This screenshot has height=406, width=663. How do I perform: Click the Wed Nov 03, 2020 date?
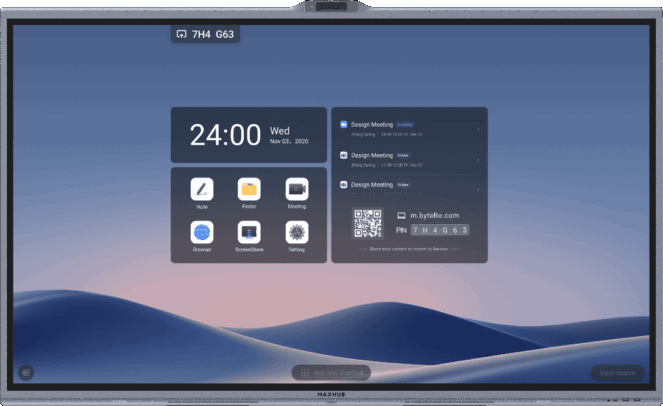tap(289, 135)
